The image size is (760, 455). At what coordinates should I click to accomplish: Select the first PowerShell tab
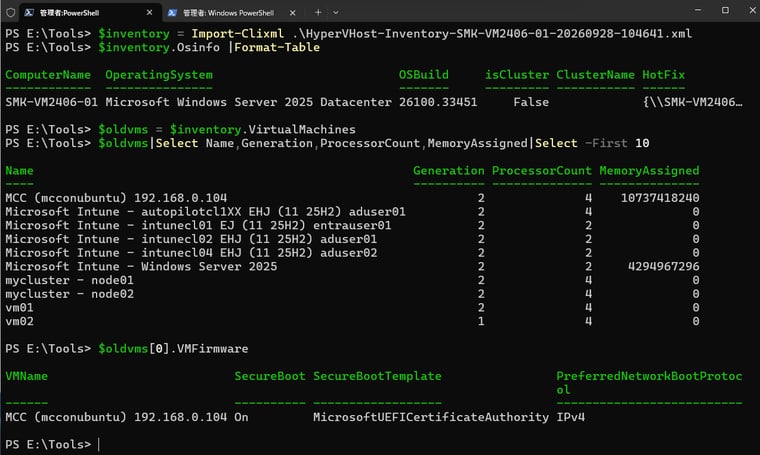coord(89,13)
